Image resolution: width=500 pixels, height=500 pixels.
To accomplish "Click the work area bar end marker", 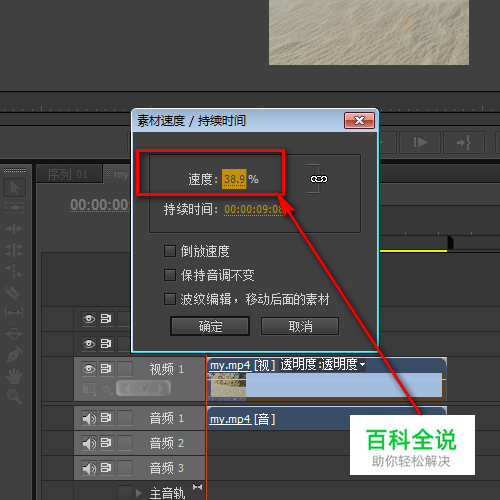I will coord(450,242).
